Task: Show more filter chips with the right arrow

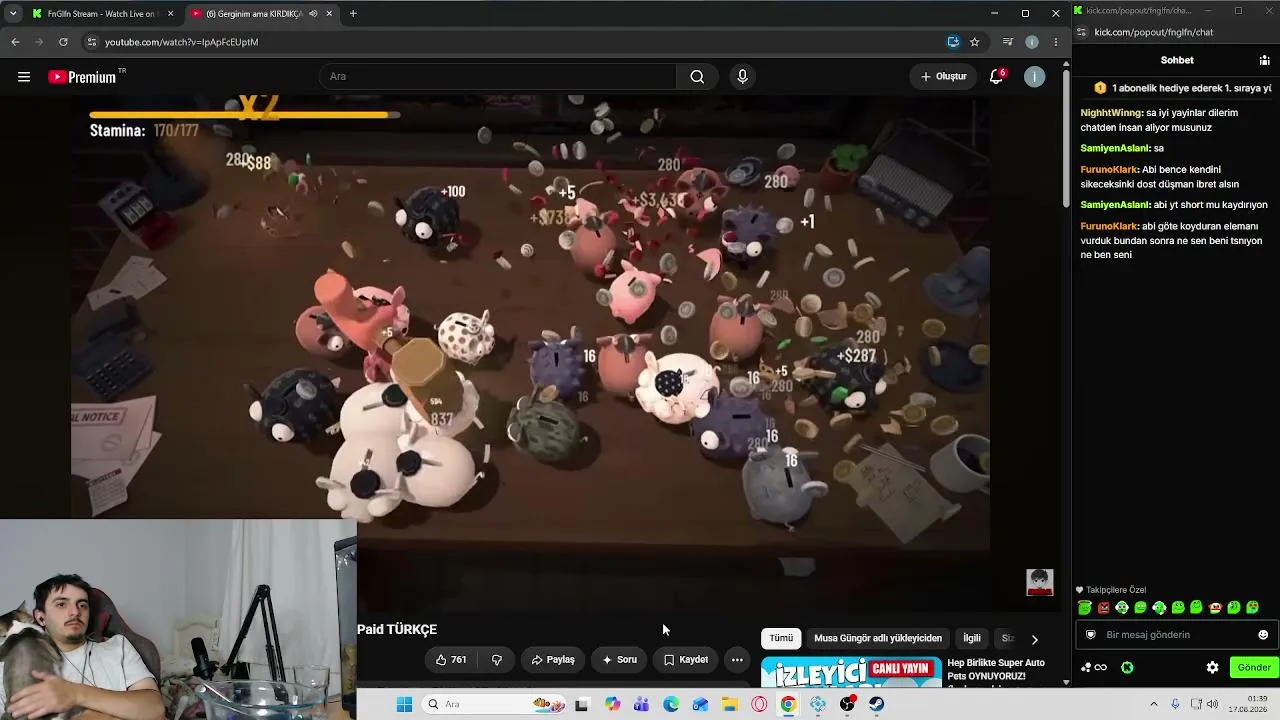Action: (1034, 639)
